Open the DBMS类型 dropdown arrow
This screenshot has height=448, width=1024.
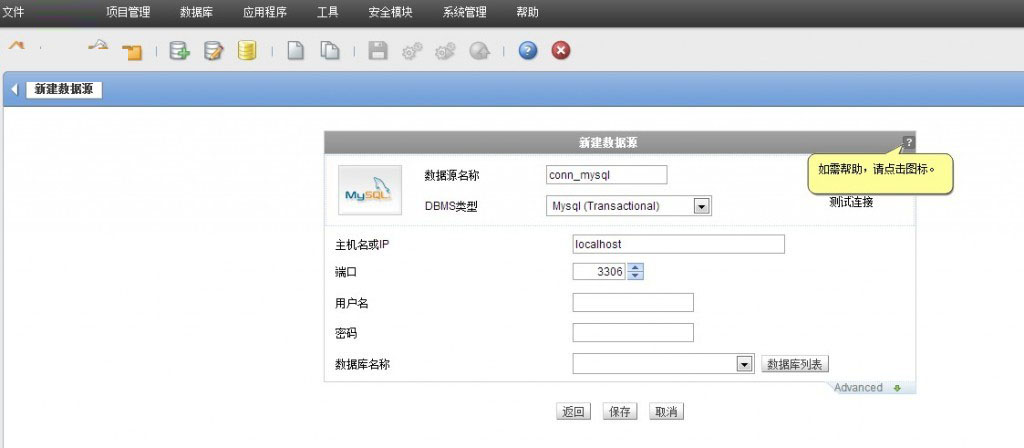(701, 206)
